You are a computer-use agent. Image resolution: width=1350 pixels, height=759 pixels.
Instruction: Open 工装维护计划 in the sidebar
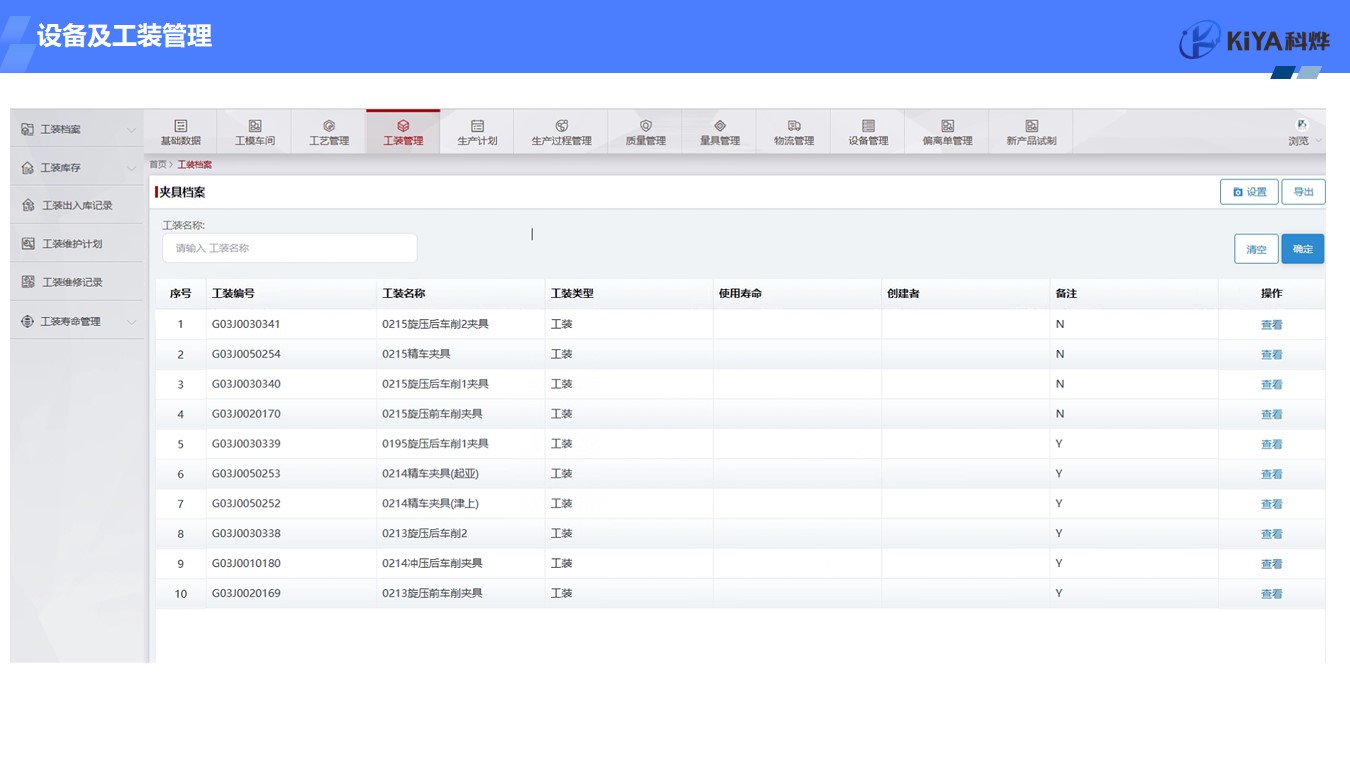[x=72, y=244]
